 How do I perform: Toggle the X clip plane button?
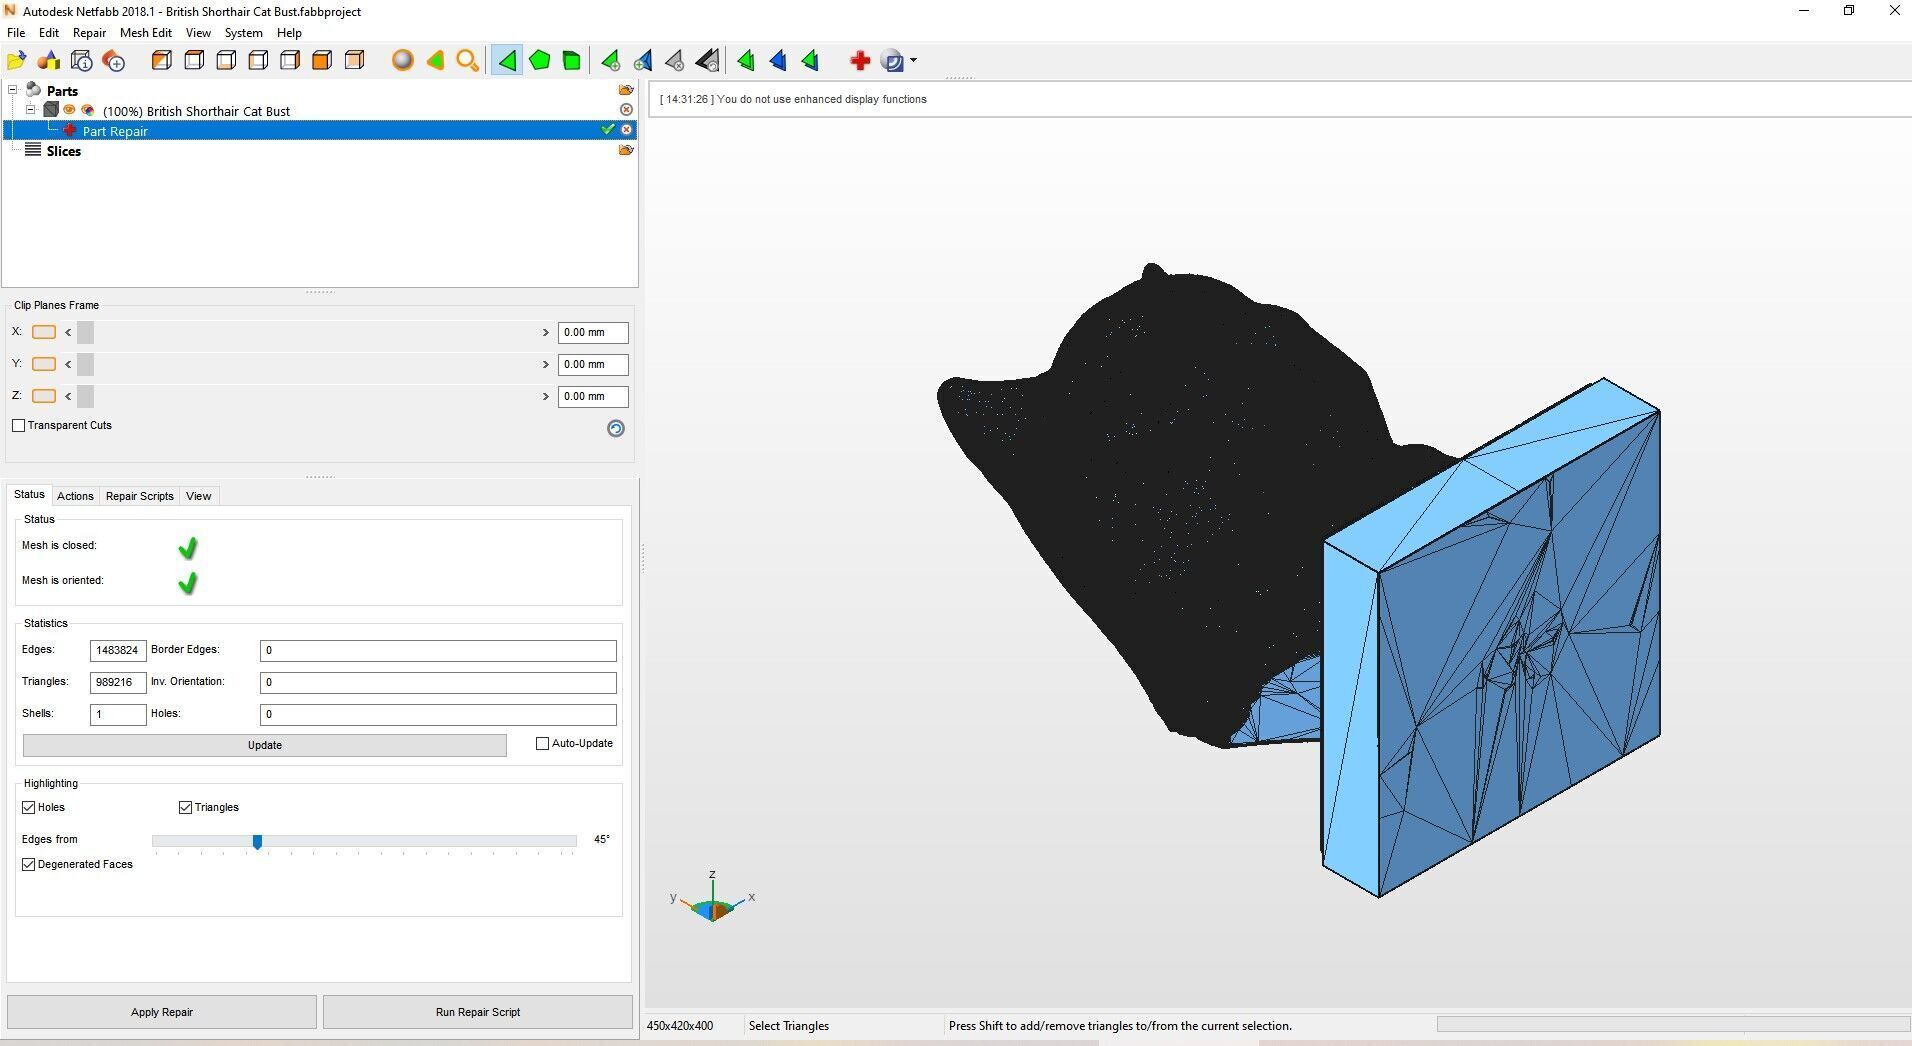coord(44,332)
